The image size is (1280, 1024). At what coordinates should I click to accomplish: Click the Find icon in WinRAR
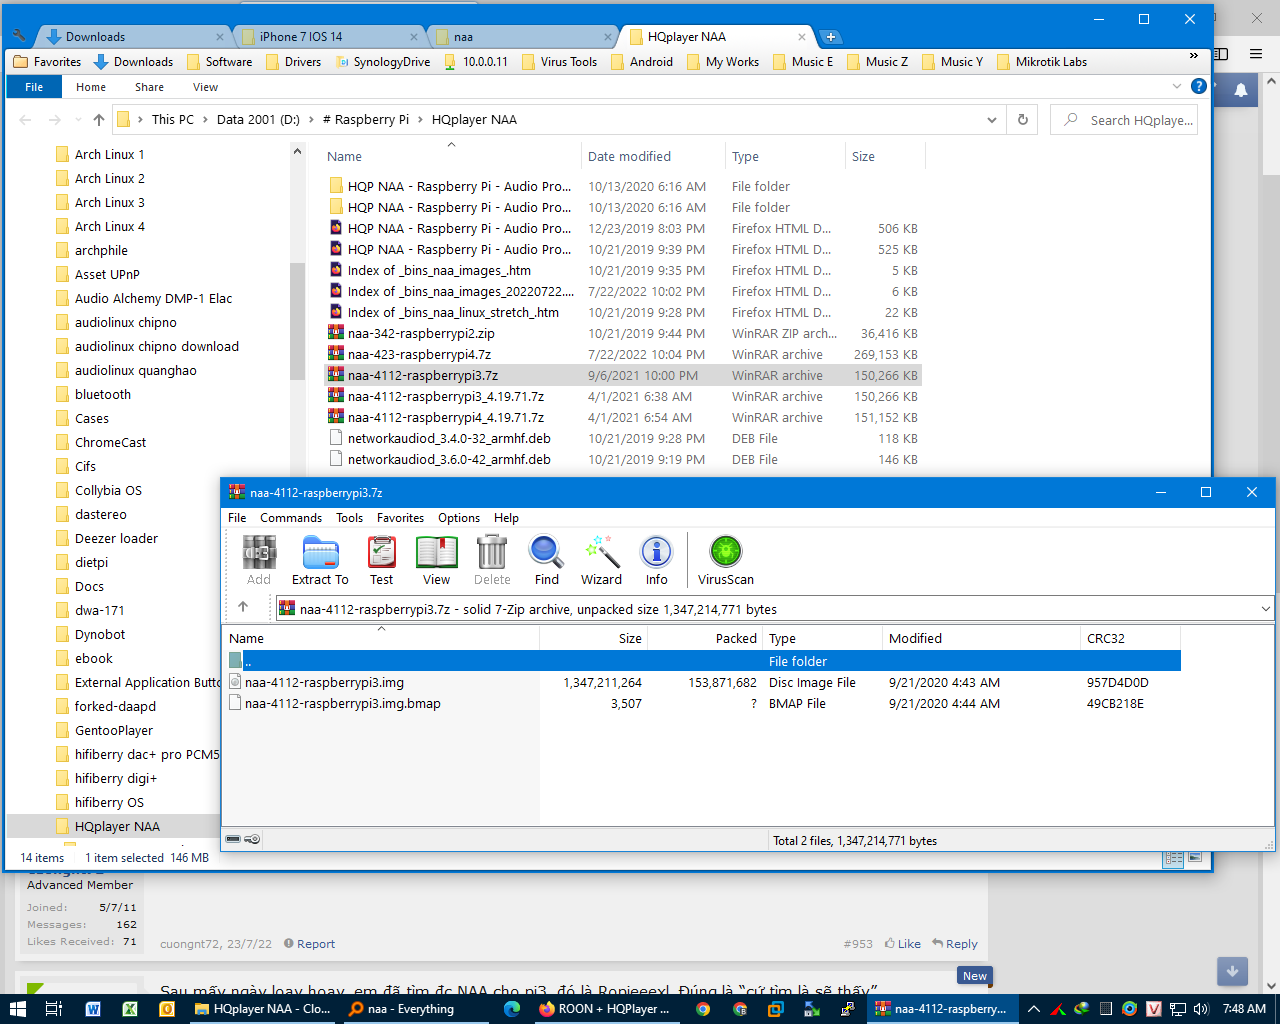[547, 560]
